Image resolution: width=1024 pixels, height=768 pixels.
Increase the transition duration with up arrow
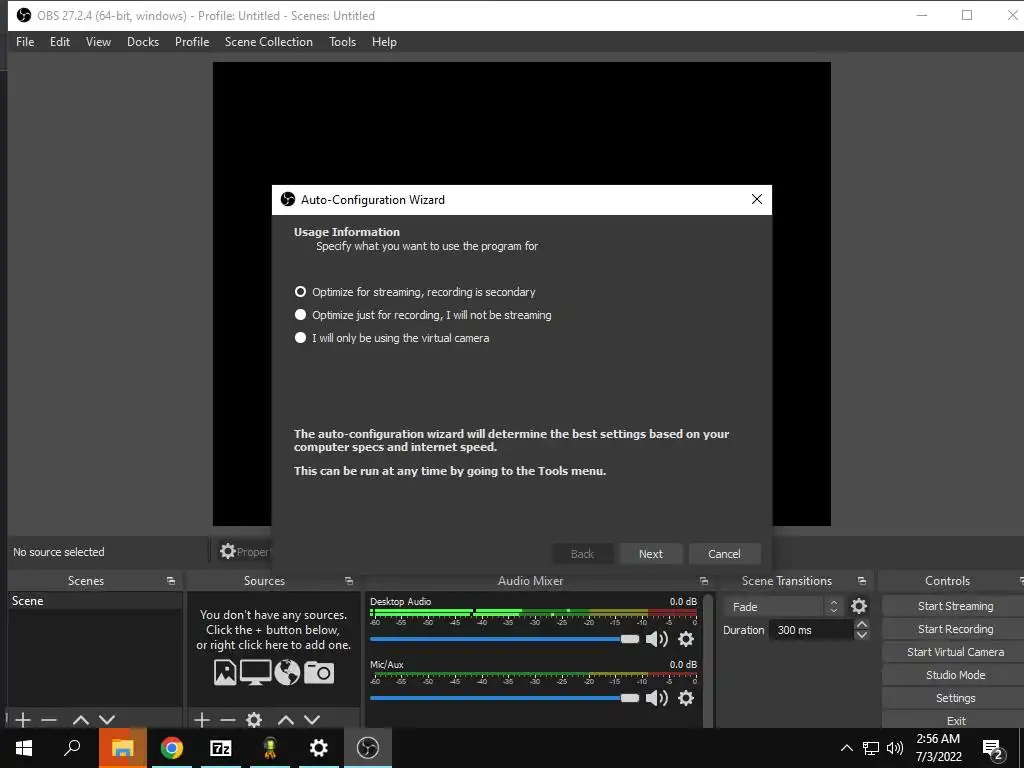(x=861, y=625)
